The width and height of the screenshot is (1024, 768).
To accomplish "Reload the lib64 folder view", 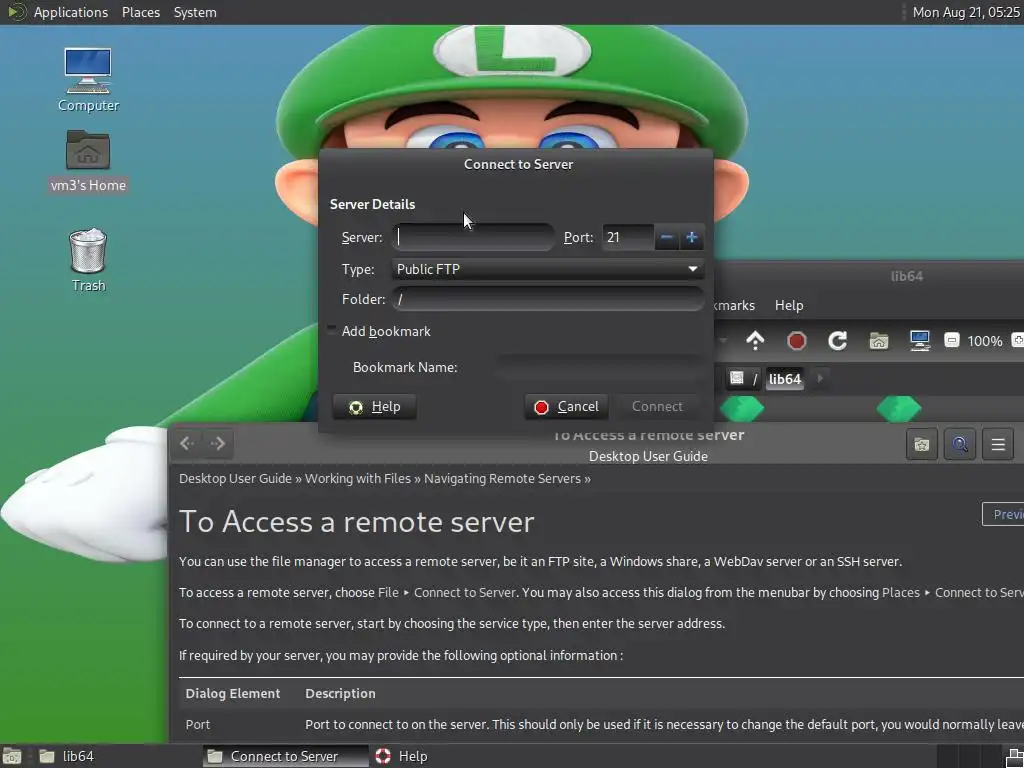I will pyautogui.click(x=837, y=340).
